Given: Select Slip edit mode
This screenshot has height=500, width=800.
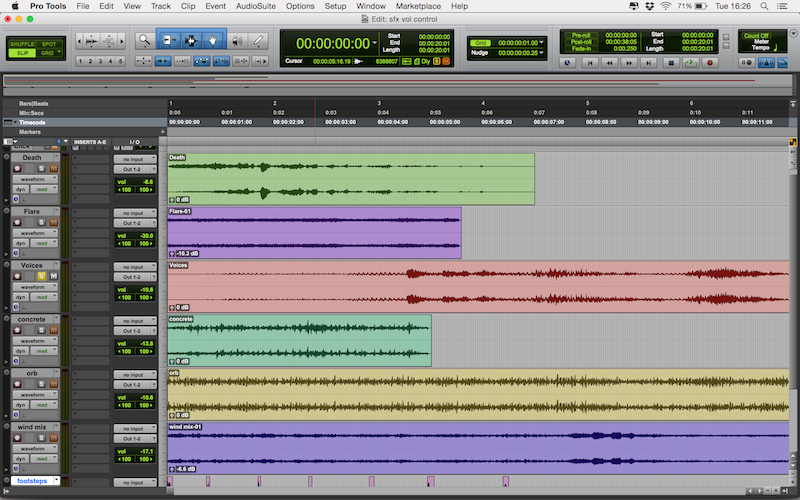Looking at the screenshot, I should pyautogui.click(x=22, y=53).
